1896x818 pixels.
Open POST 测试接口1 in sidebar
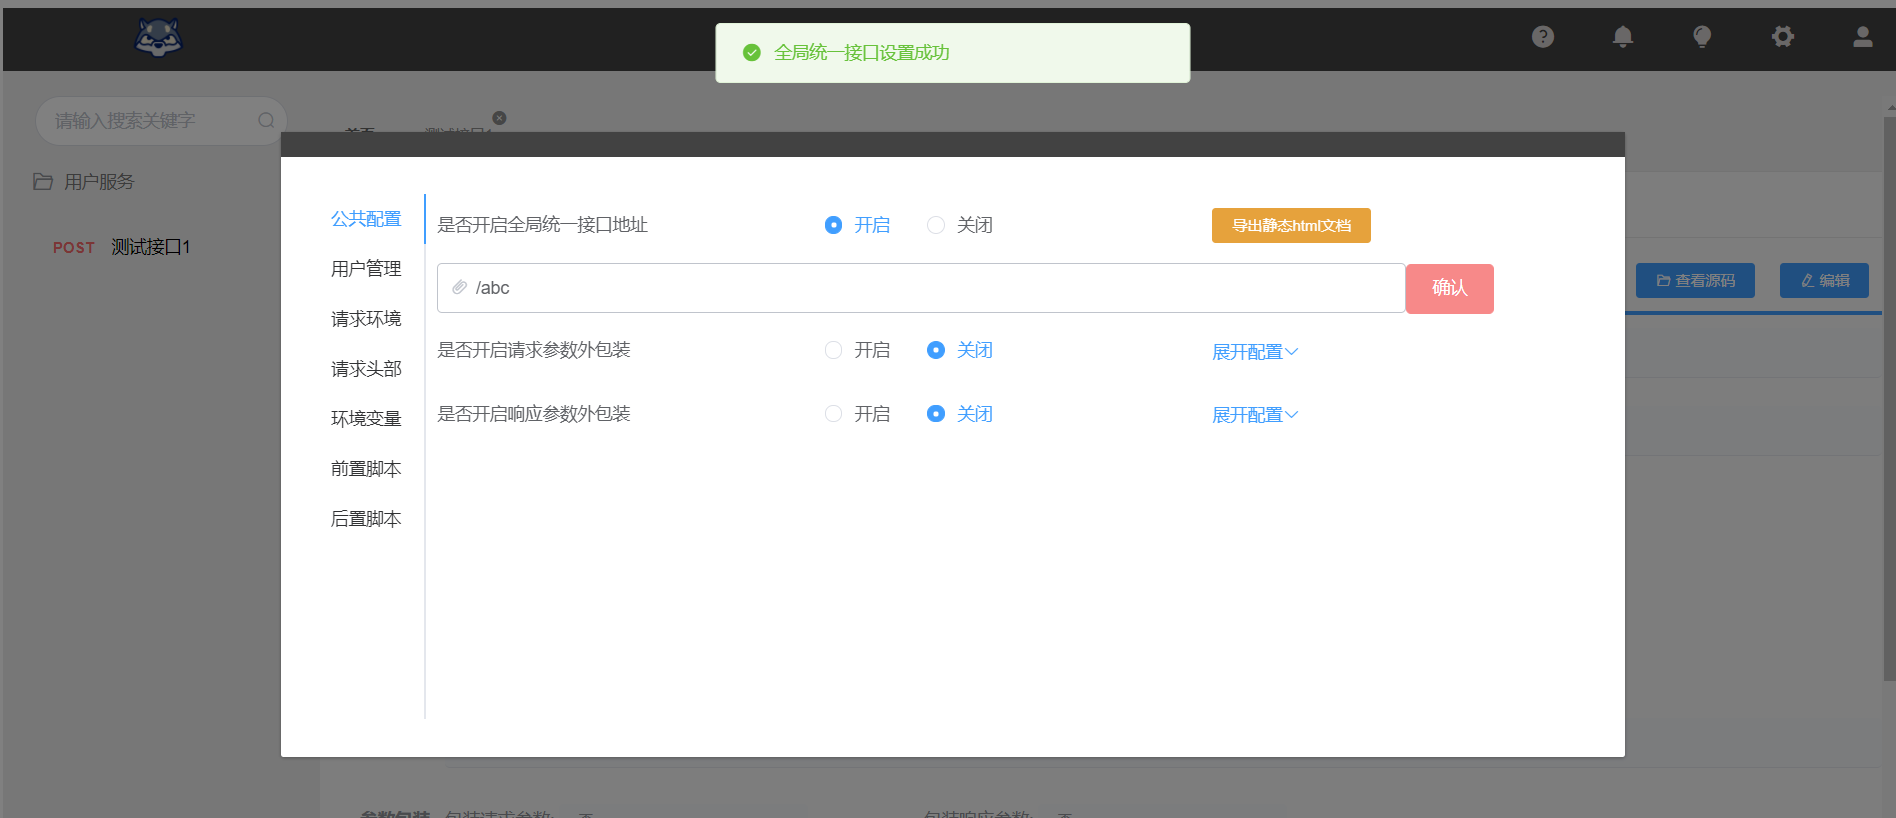point(122,247)
